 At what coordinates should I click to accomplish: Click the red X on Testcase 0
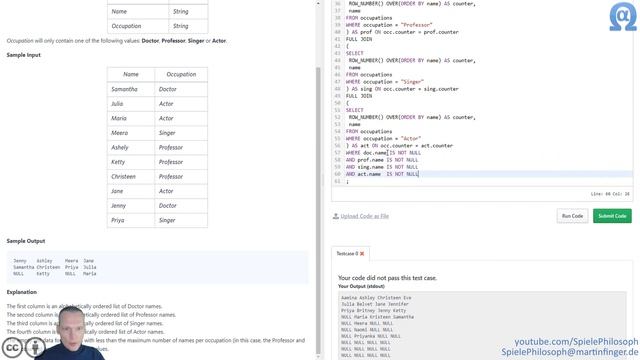pyautogui.click(x=362, y=253)
